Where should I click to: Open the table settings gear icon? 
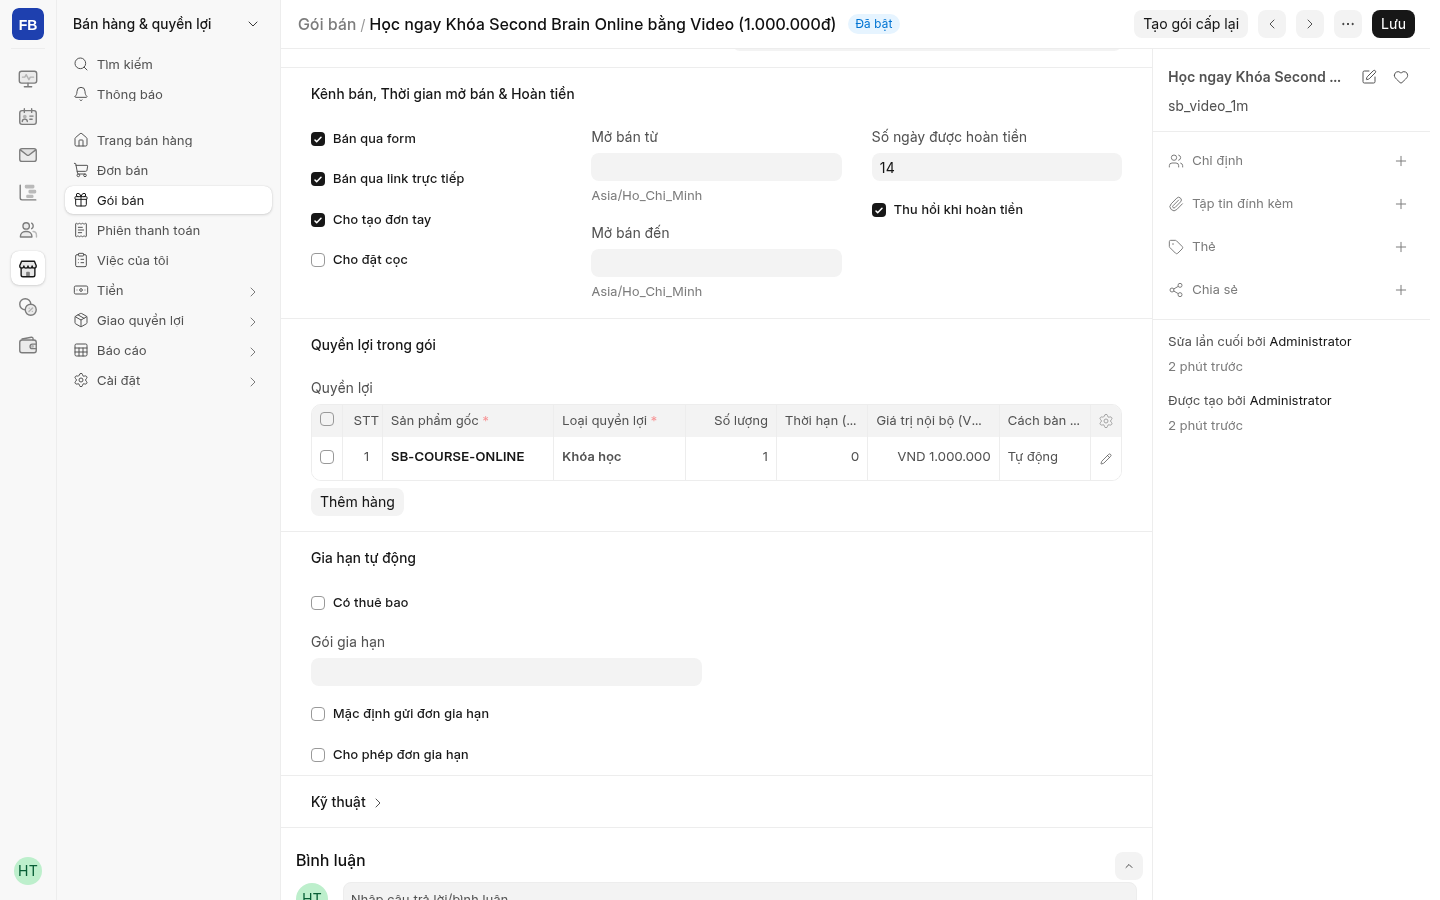coord(1106,421)
